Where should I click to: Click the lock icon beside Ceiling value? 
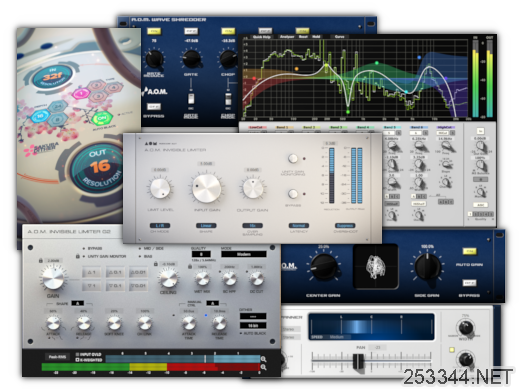[x=155, y=264]
